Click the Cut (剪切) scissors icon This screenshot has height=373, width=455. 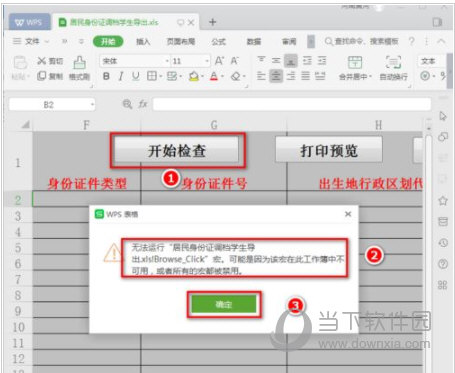point(41,61)
